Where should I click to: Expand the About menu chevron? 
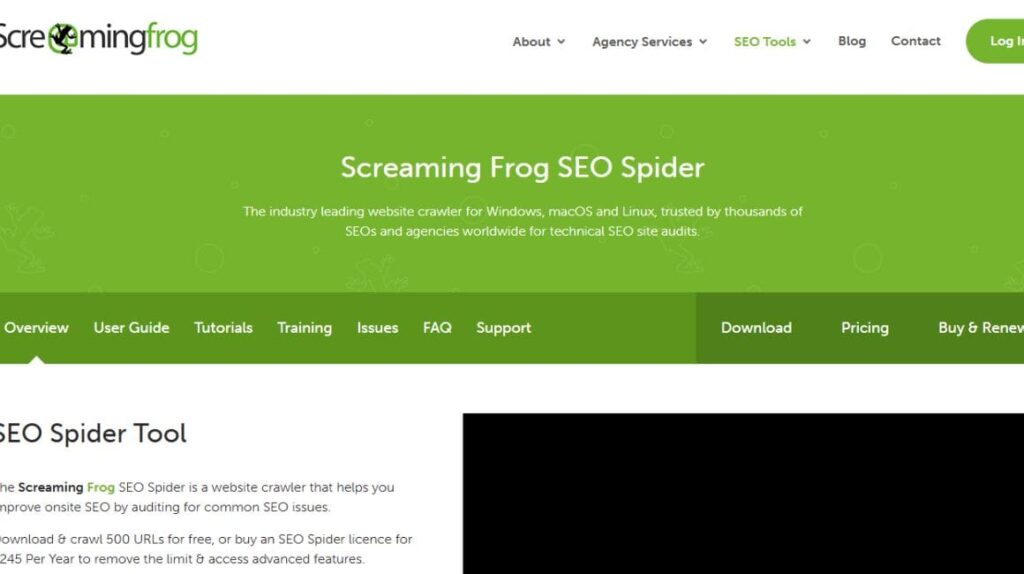pyautogui.click(x=561, y=42)
